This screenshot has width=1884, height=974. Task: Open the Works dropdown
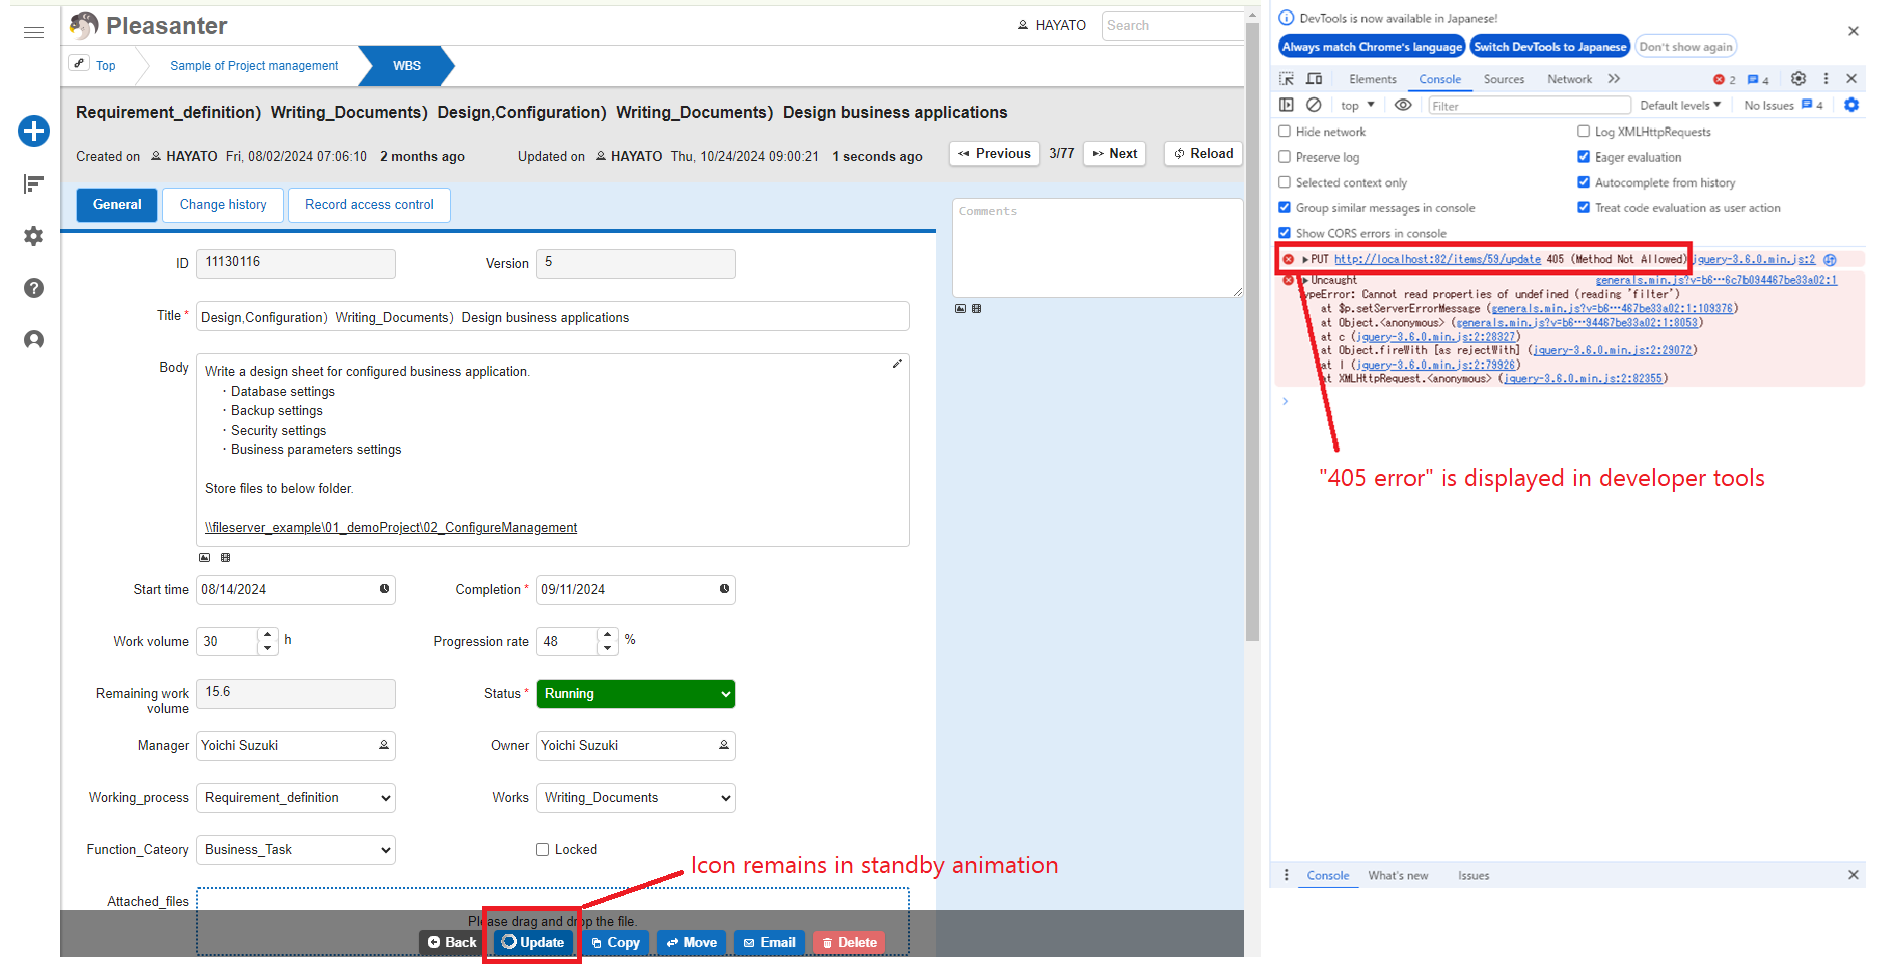636,798
